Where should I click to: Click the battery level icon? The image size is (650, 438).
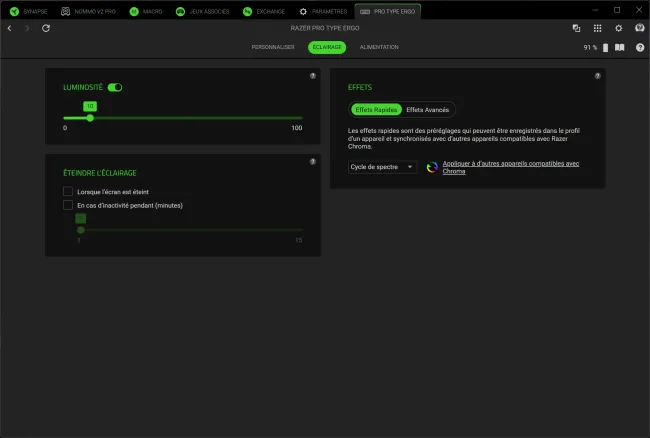click(606, 48)
